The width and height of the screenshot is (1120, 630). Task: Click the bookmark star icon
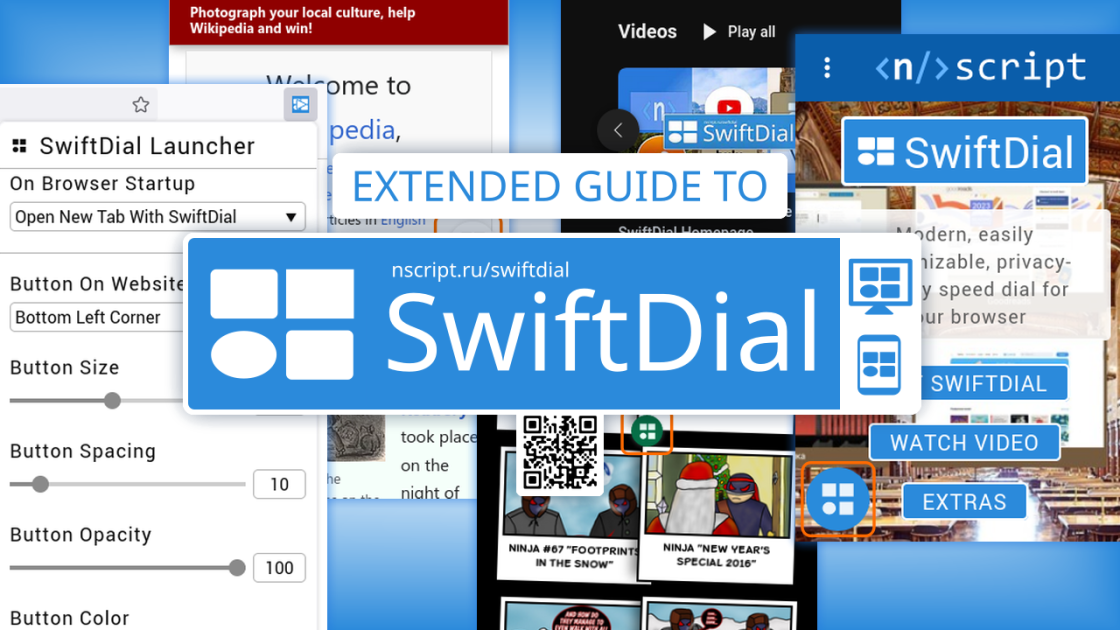[x=141, y=105]
